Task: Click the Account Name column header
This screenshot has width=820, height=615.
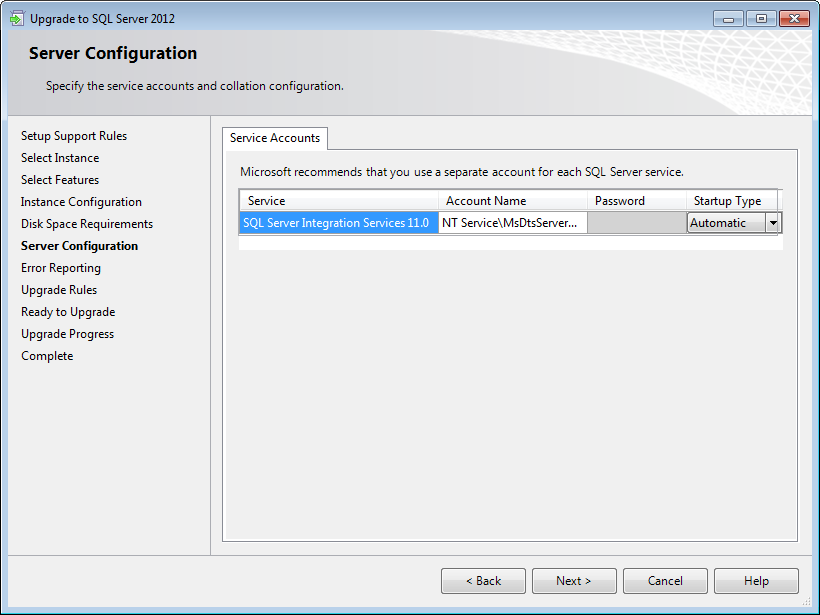Action: (x=512, y=201)
